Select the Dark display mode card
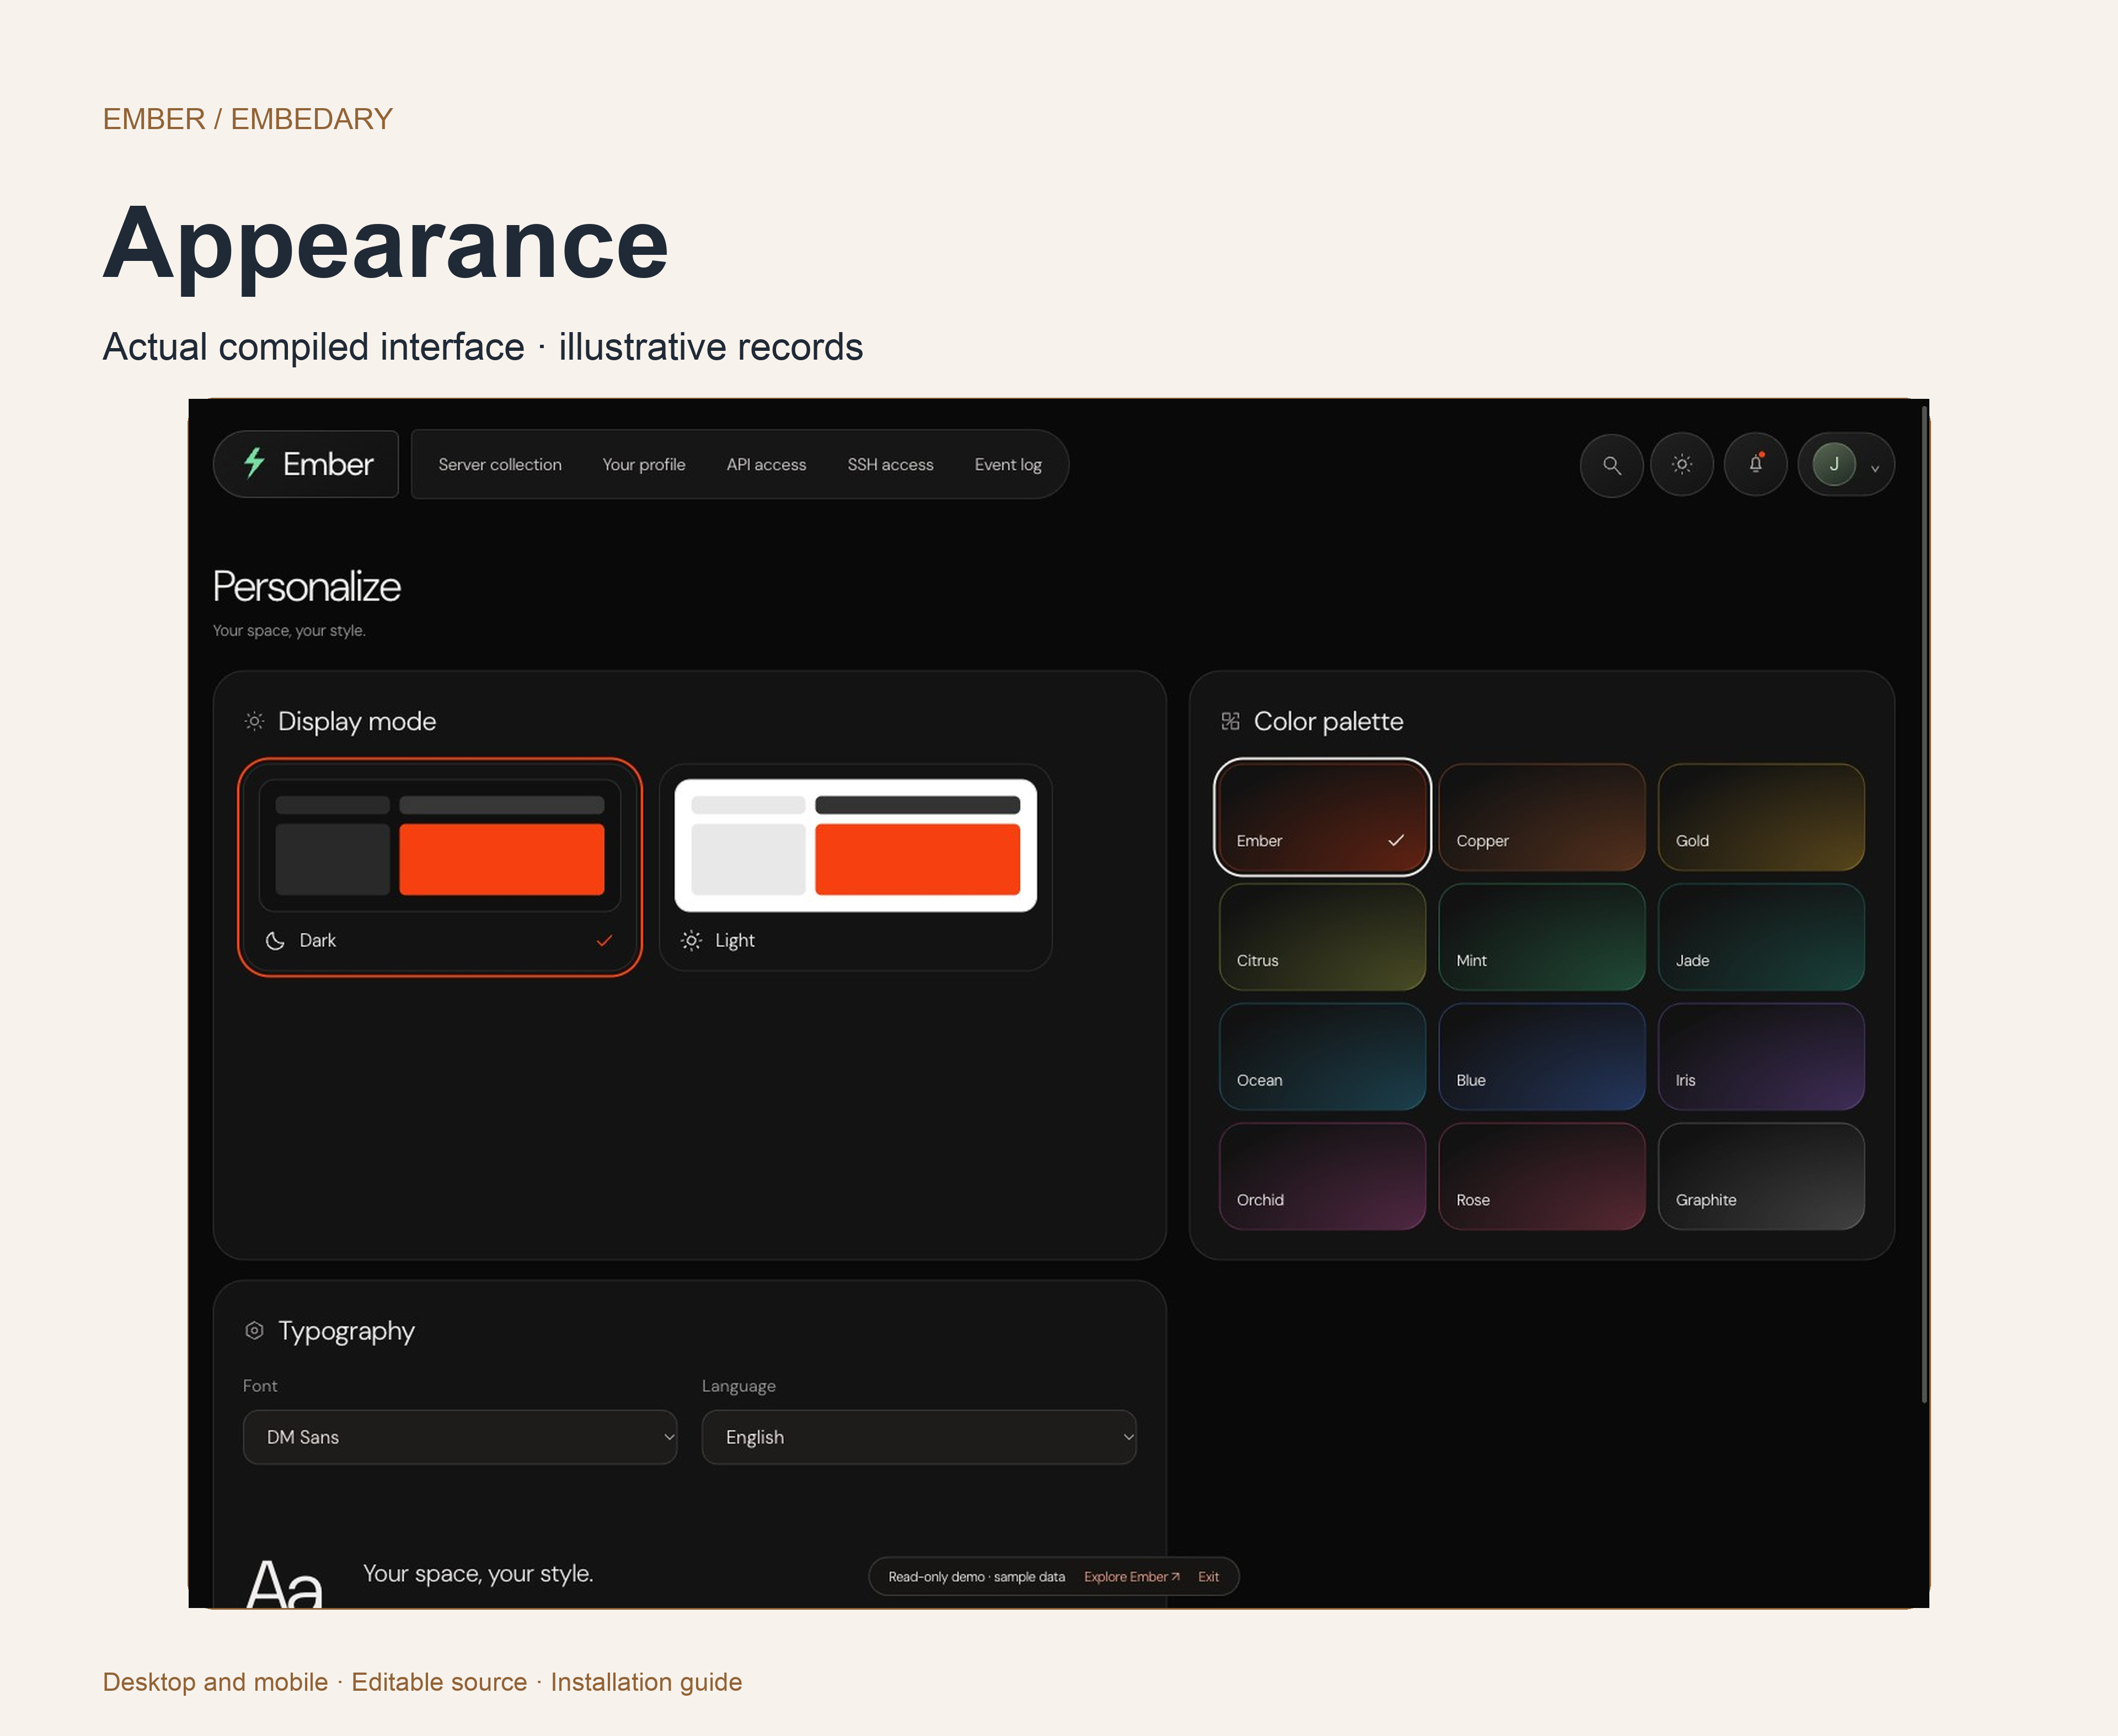The width and height of the screenshot is (2118, 1736). [440, 867]
